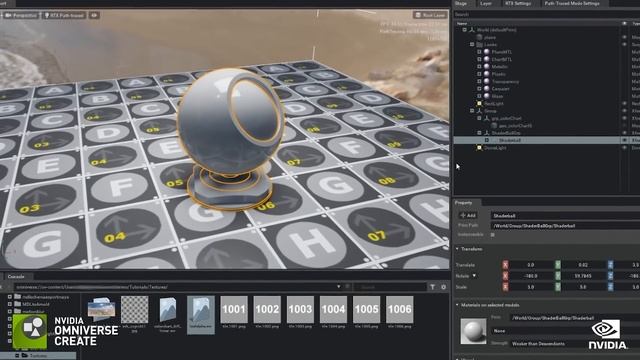Select the checkerboard texture thumbnail
640x360 pixels.
pyautogui.click(x=135, y=310)
